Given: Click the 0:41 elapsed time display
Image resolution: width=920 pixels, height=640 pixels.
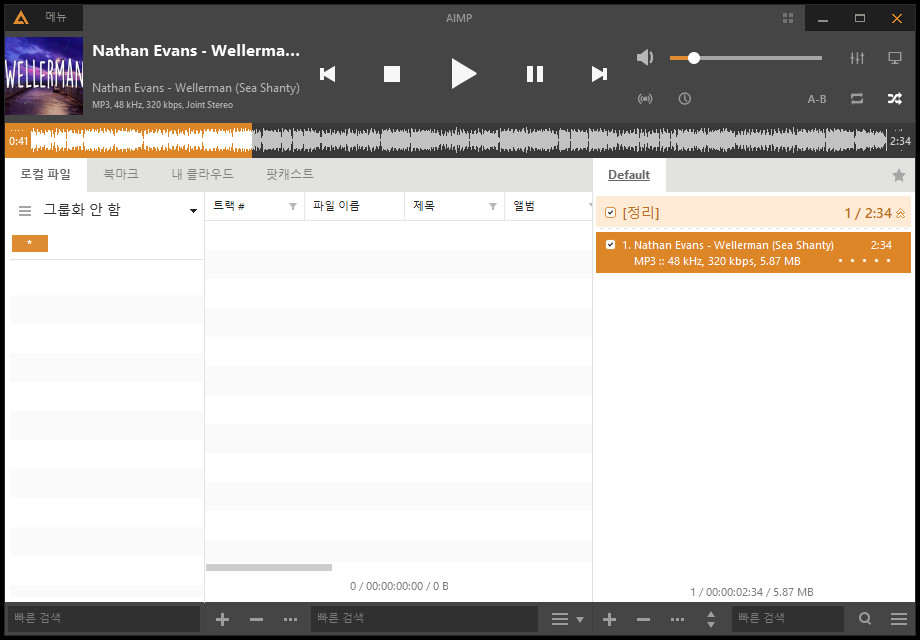Looking at the screenshot, I should pos(18,141).
